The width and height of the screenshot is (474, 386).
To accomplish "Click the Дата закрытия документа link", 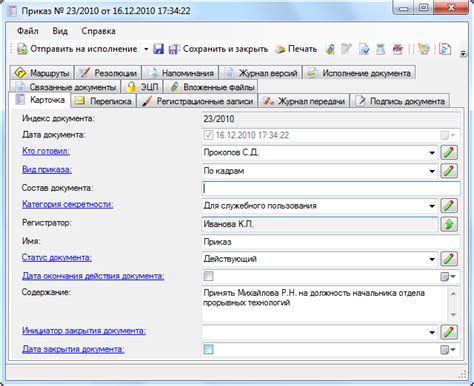I will click(x=73, y=349).
